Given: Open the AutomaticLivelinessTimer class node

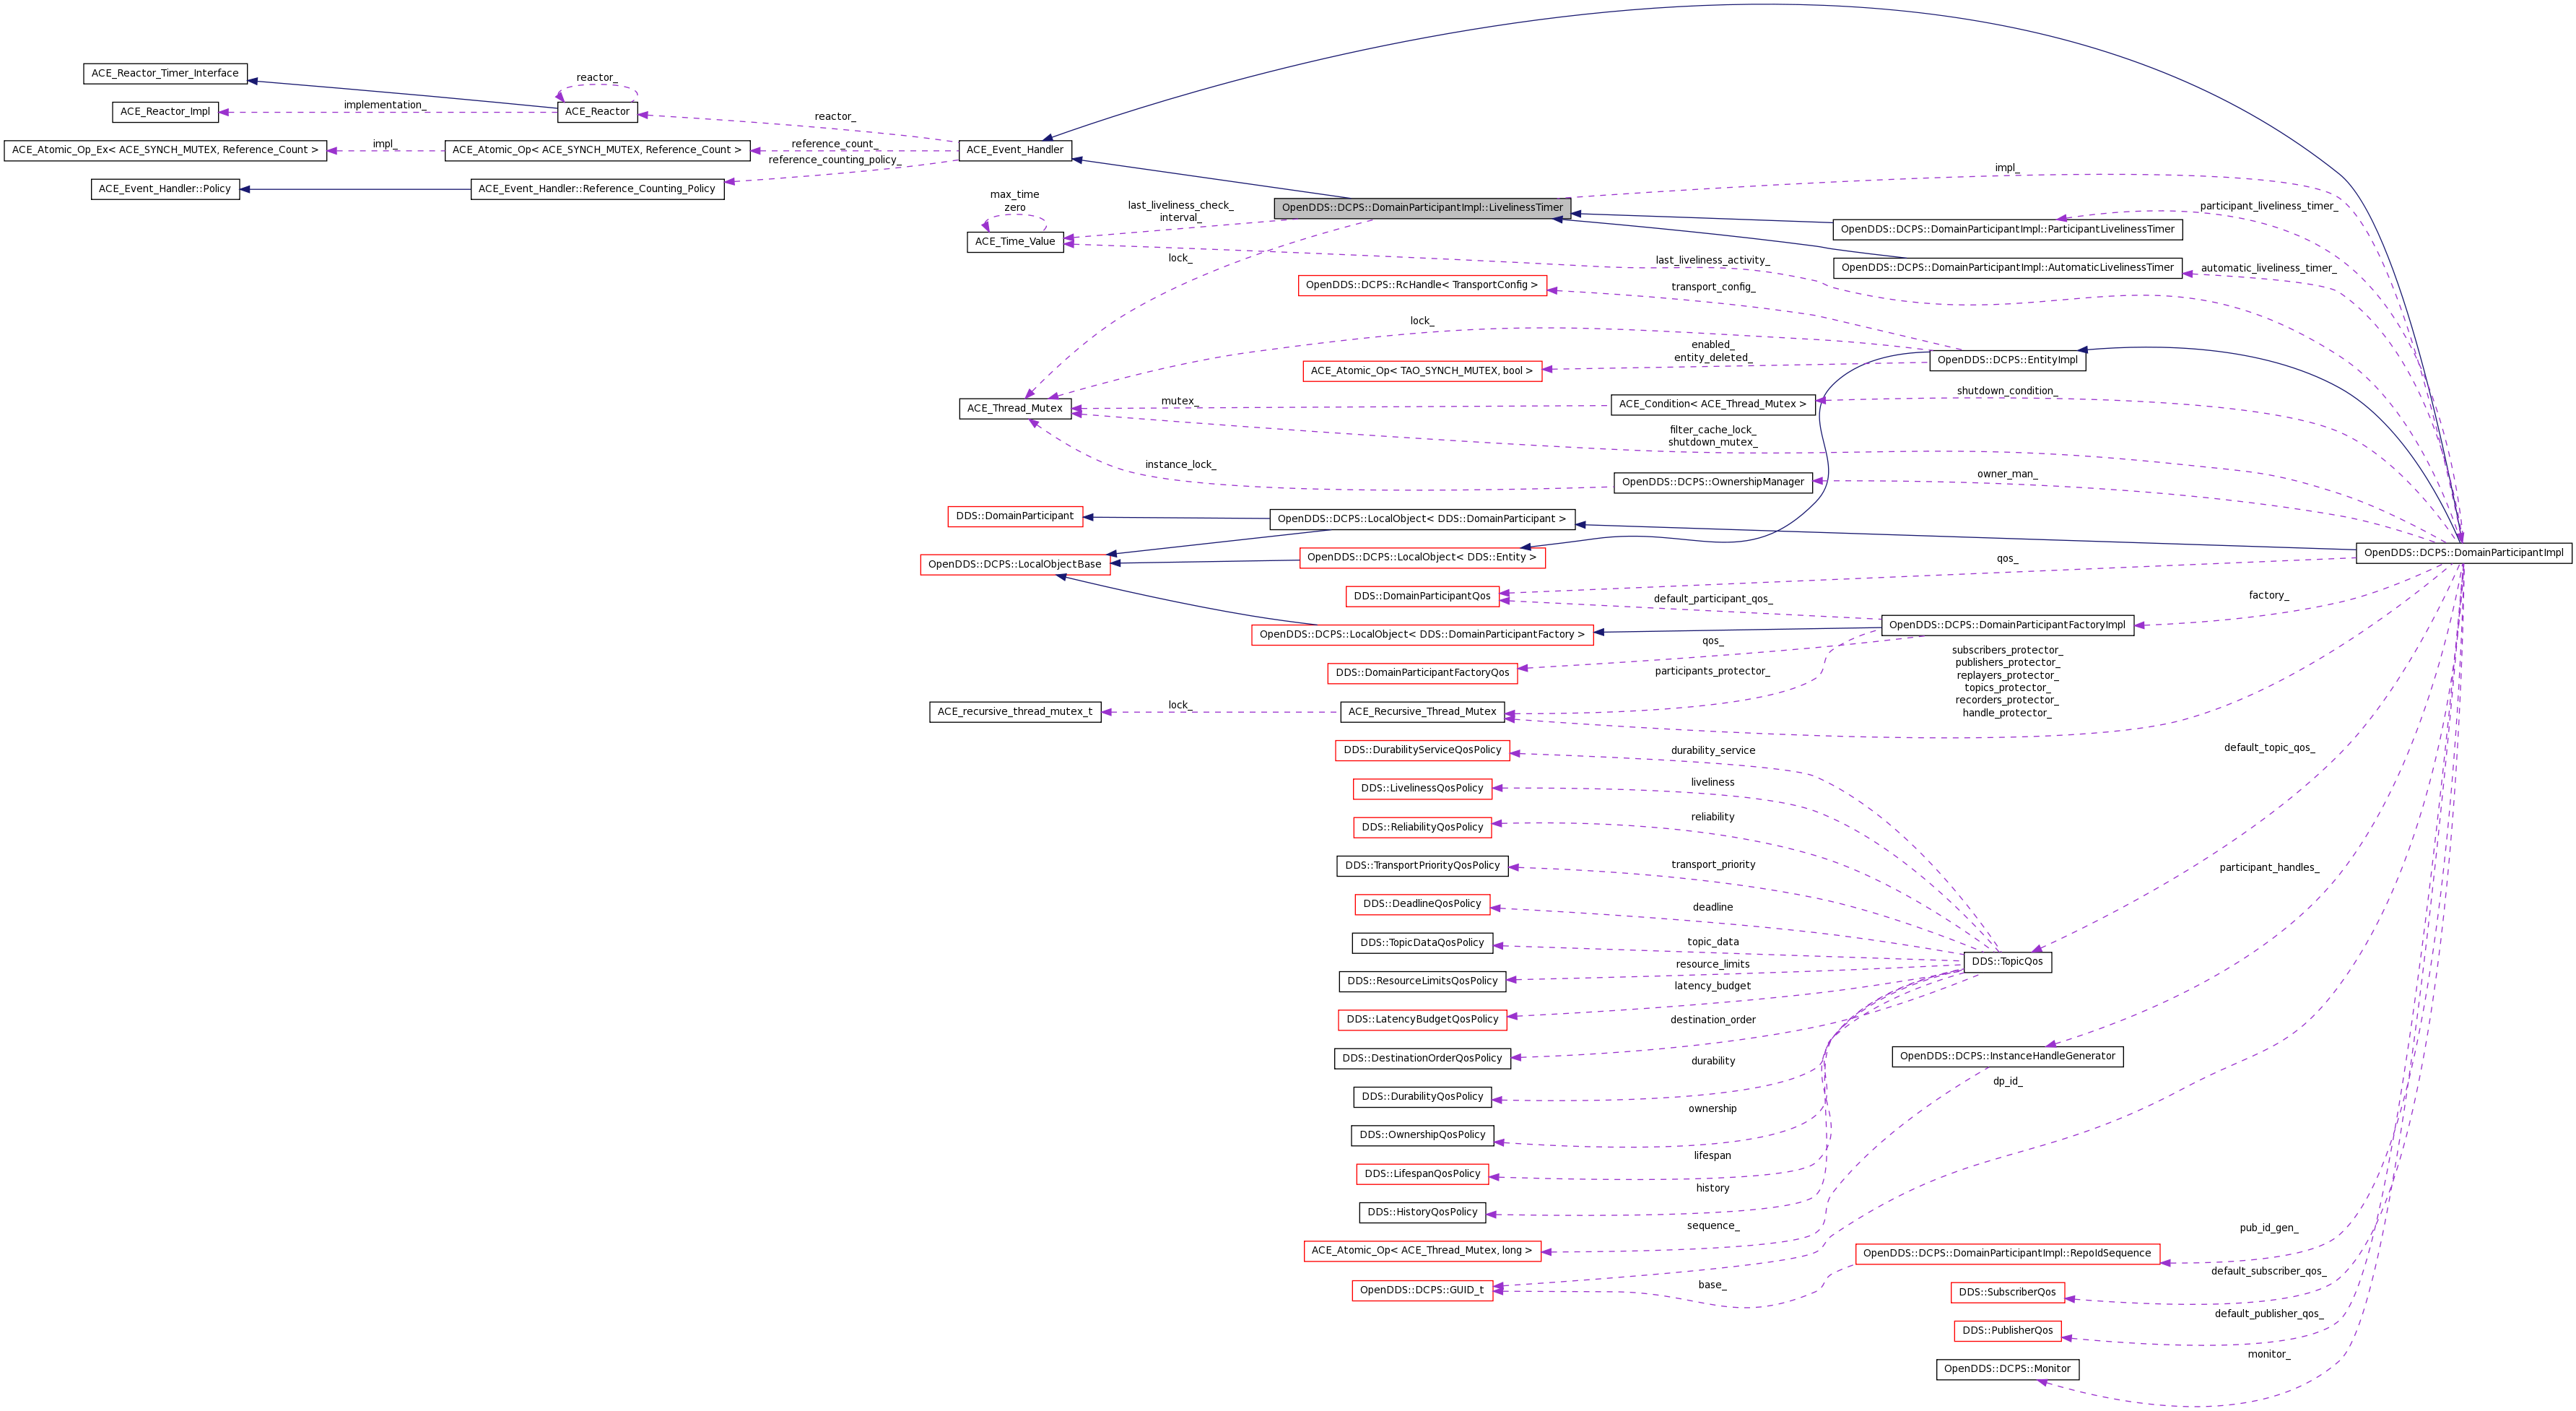Looking at the screenshot, I should coord(2007,268).
